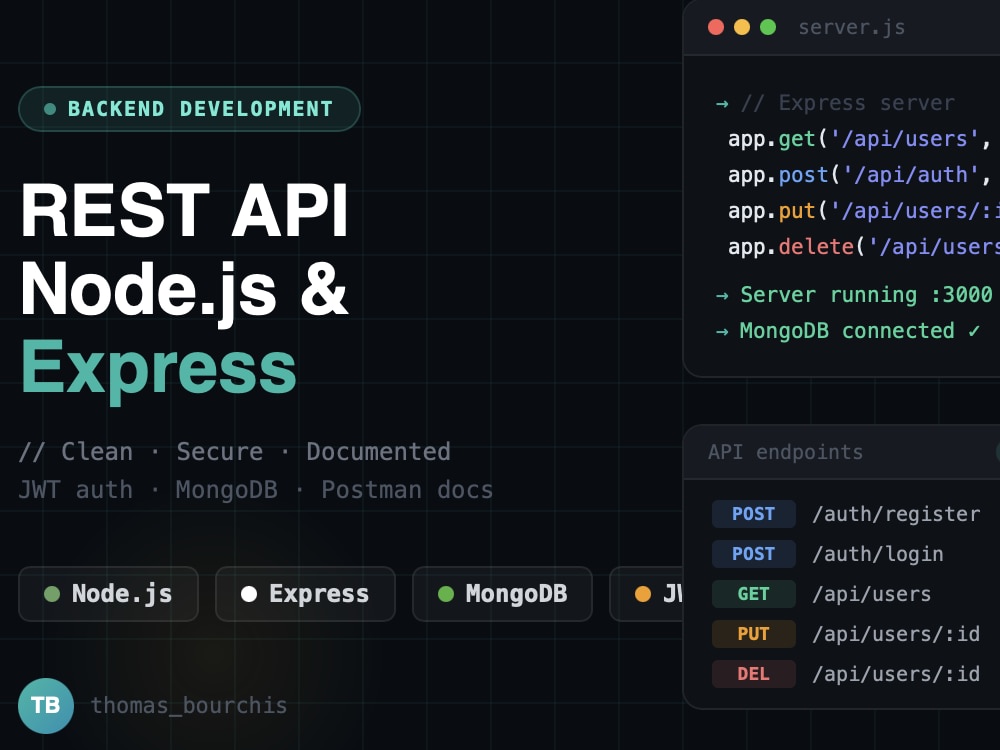The image size is (1000, 750).
Task: Click the Express tech tag
Action: (305, 594)
